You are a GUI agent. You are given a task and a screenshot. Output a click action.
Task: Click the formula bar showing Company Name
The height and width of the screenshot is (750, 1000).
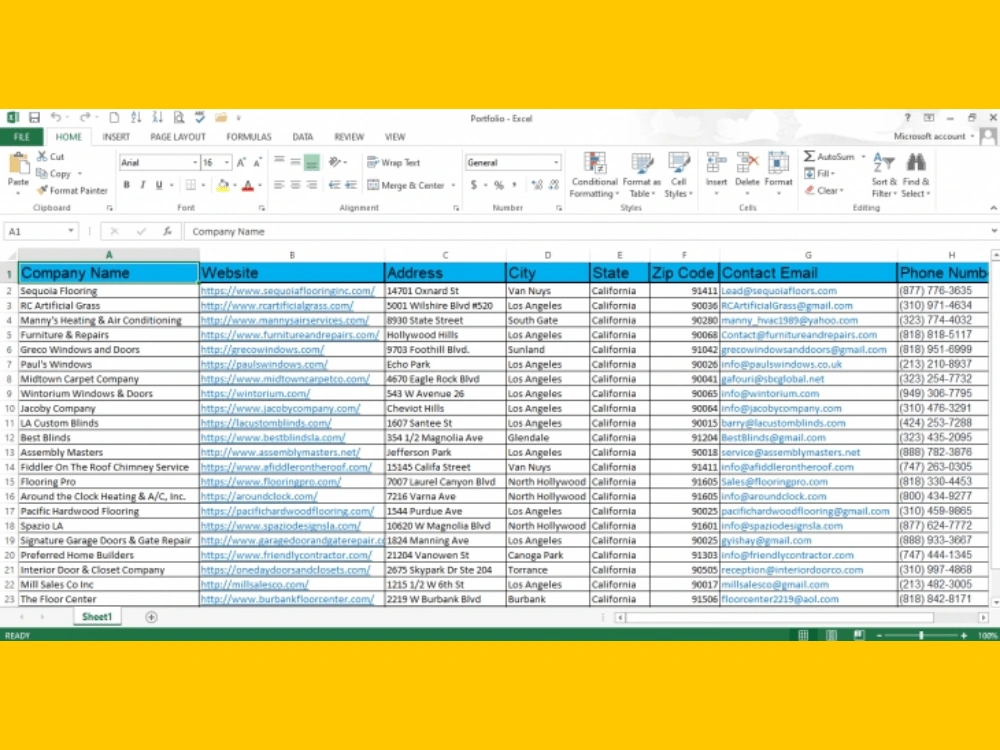click(x=585, y=232)
